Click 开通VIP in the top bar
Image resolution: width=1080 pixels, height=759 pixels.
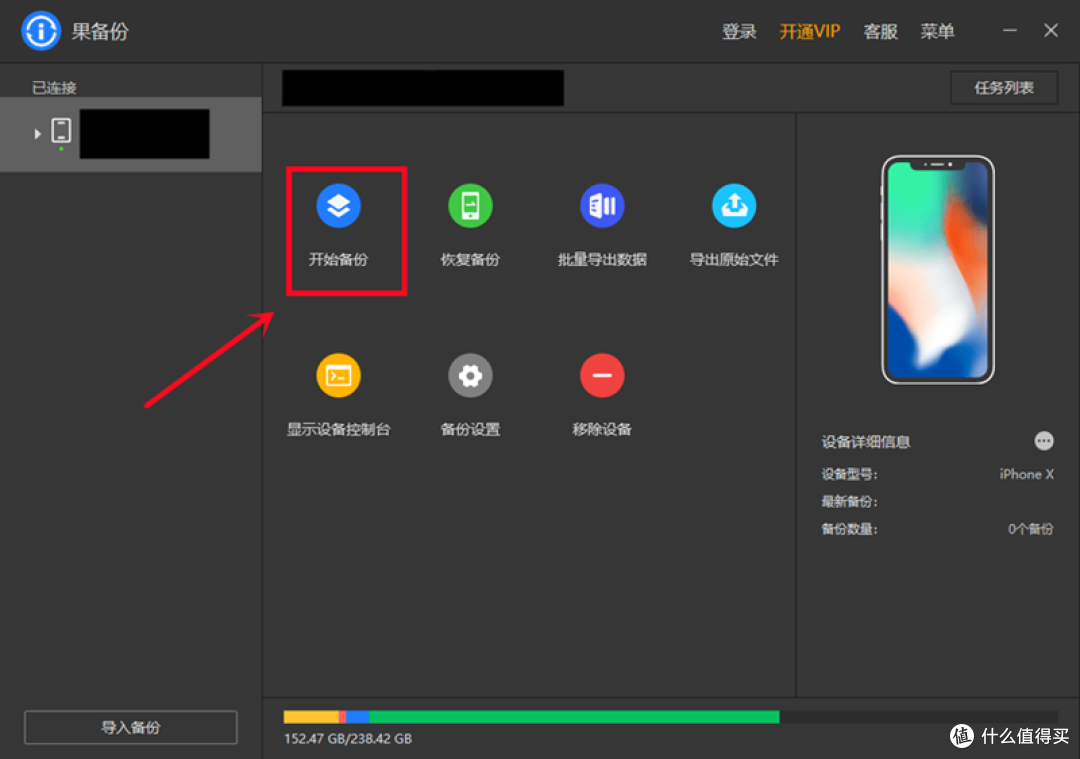809,32
